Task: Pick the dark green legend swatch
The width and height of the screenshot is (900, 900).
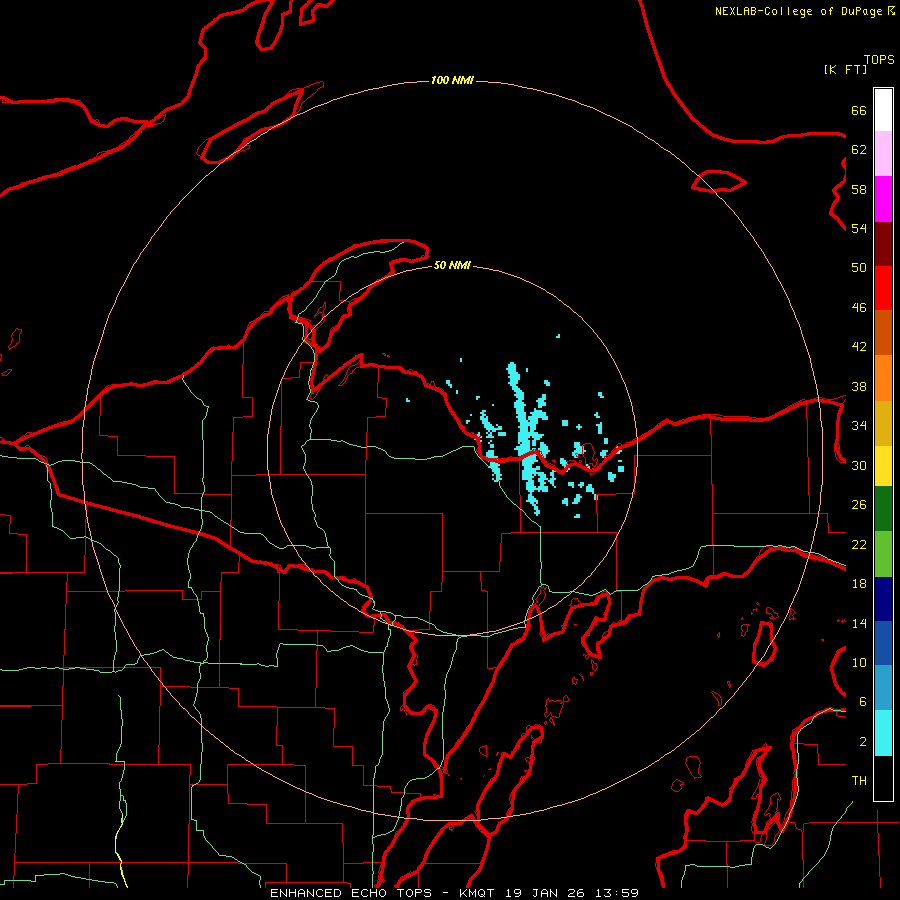Action: pos(883,509)
